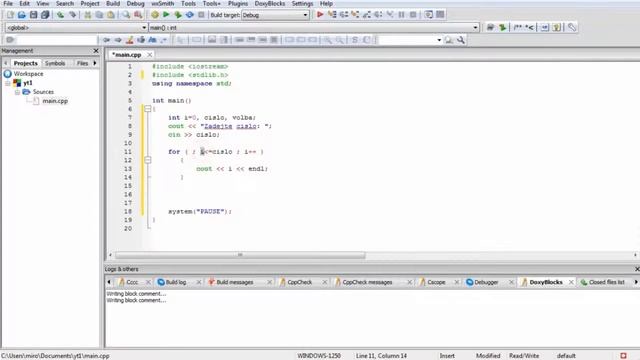
Task: Cut the selection with the scissors icon
Action: click(87, 15)
